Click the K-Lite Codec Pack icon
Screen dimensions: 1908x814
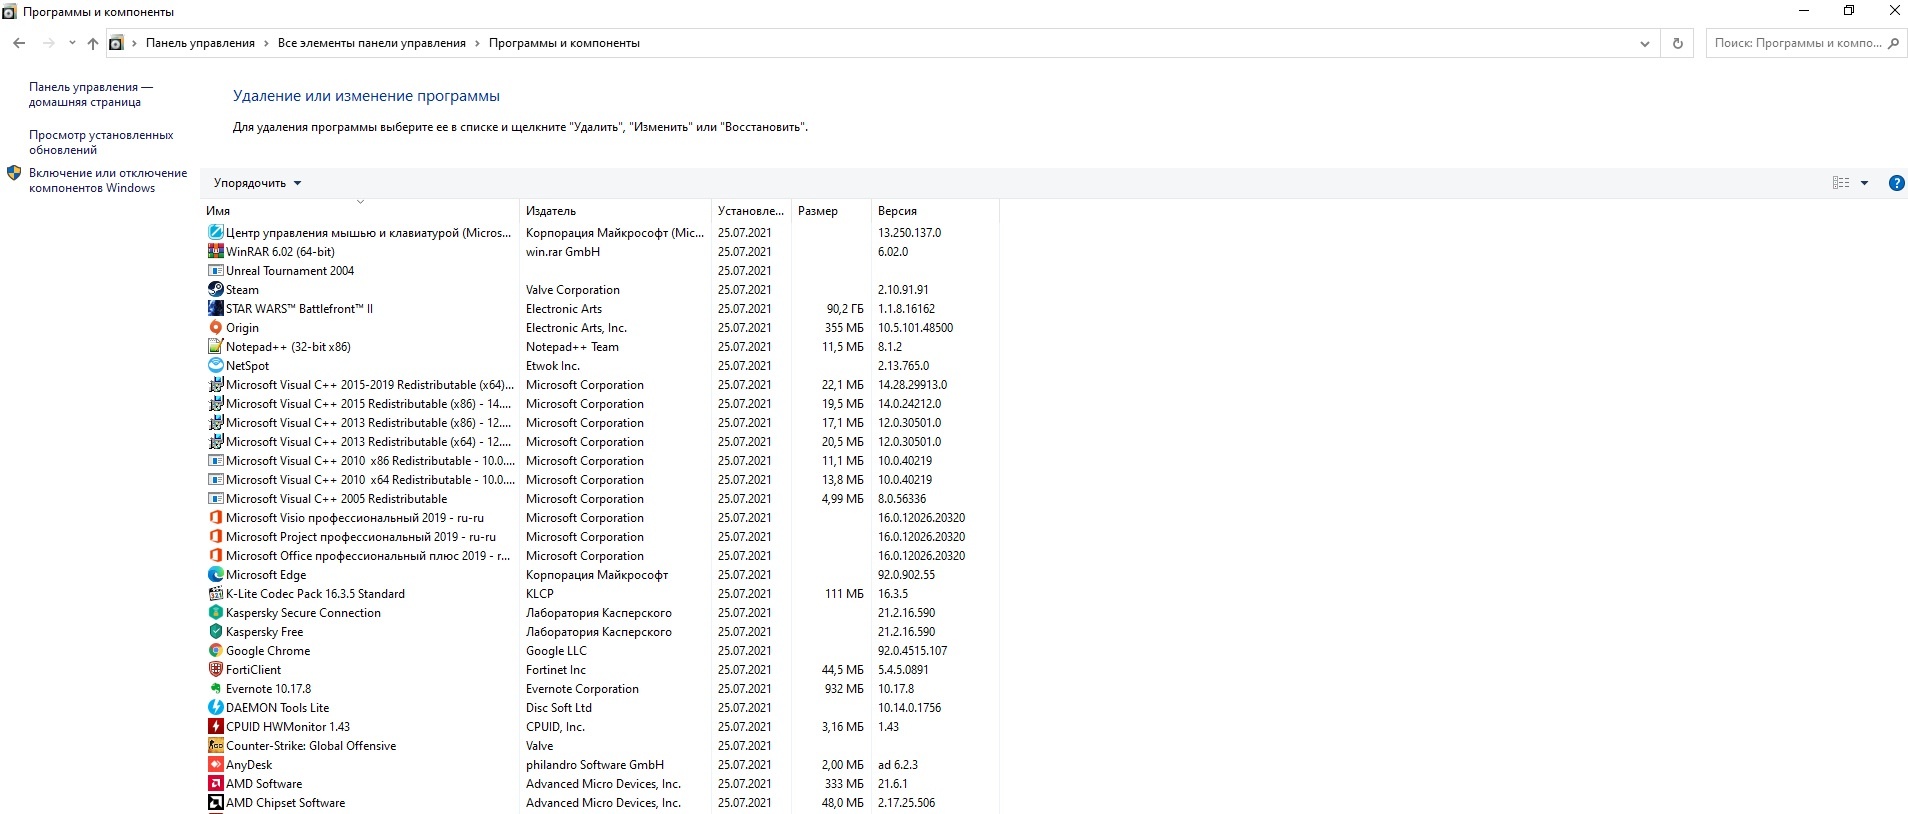tap(215, 594)
